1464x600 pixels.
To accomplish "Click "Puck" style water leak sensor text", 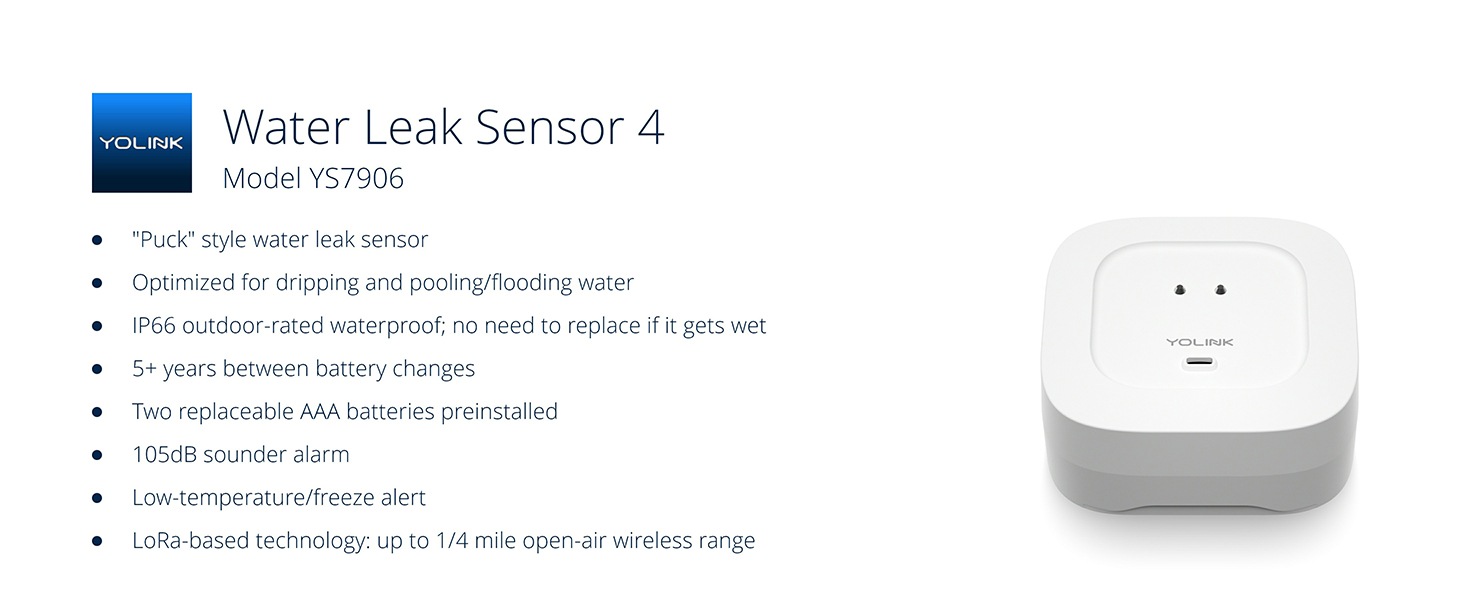I will point(280,240).
